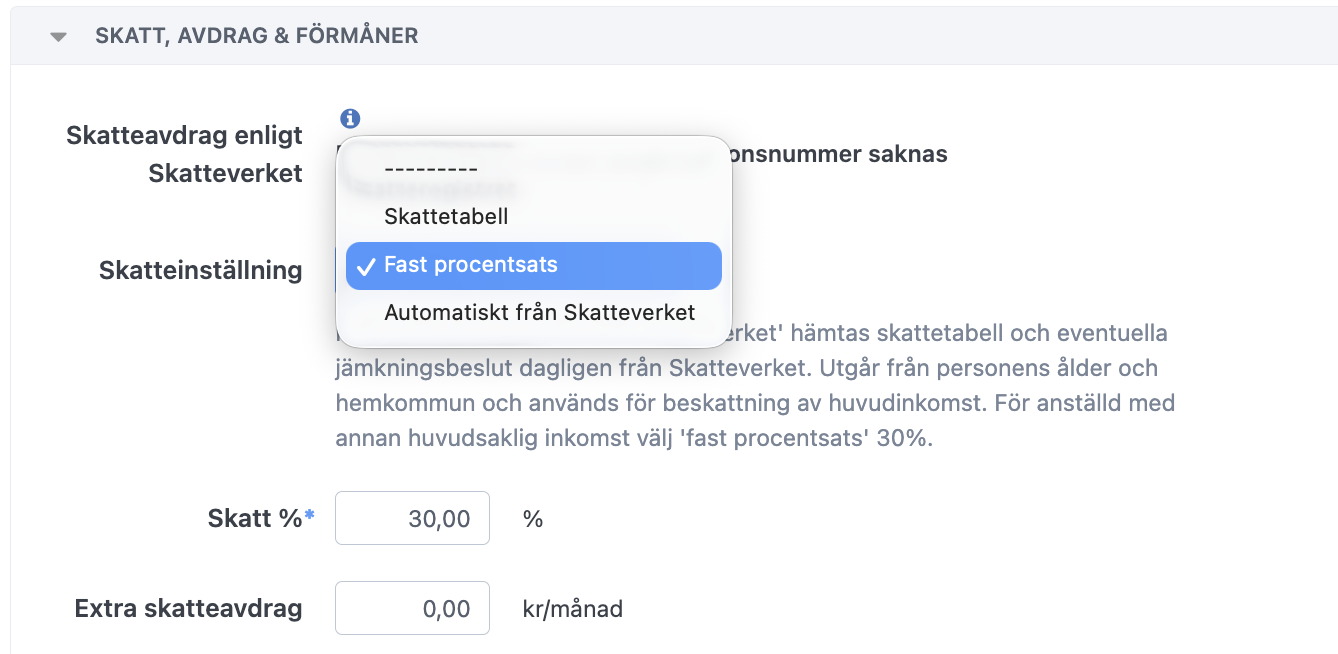Image resolution: width=1338 pixels, height=654 pixels.
Task: Collapse the section using the header triangle
Action: point(59,37)
